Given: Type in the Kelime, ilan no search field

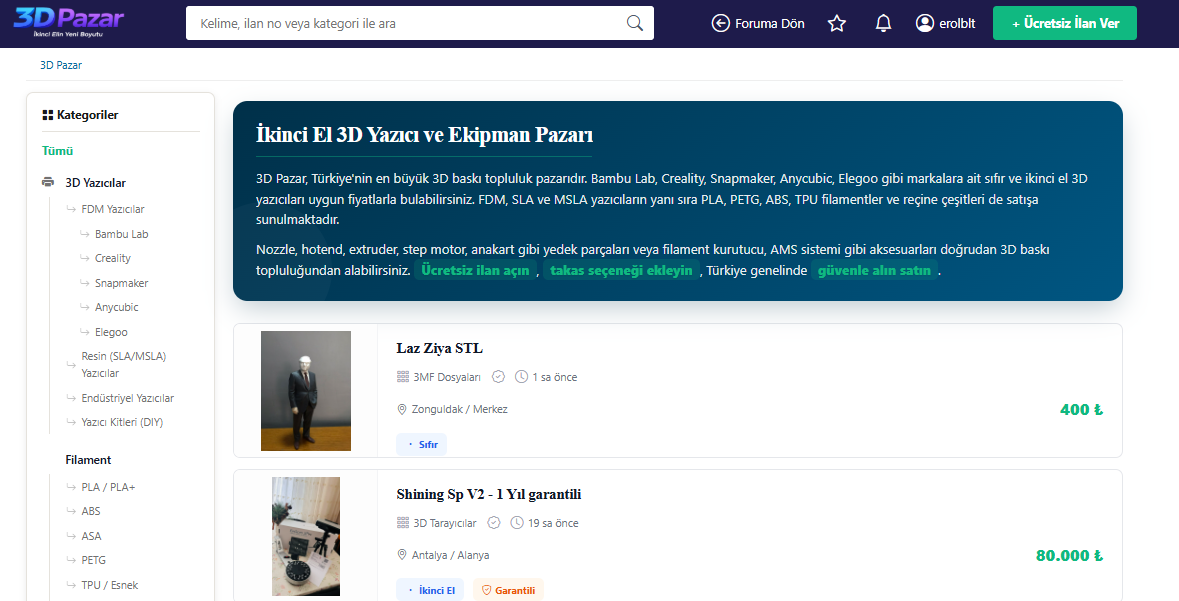Looking at the screenshot, I should [406, 23].
